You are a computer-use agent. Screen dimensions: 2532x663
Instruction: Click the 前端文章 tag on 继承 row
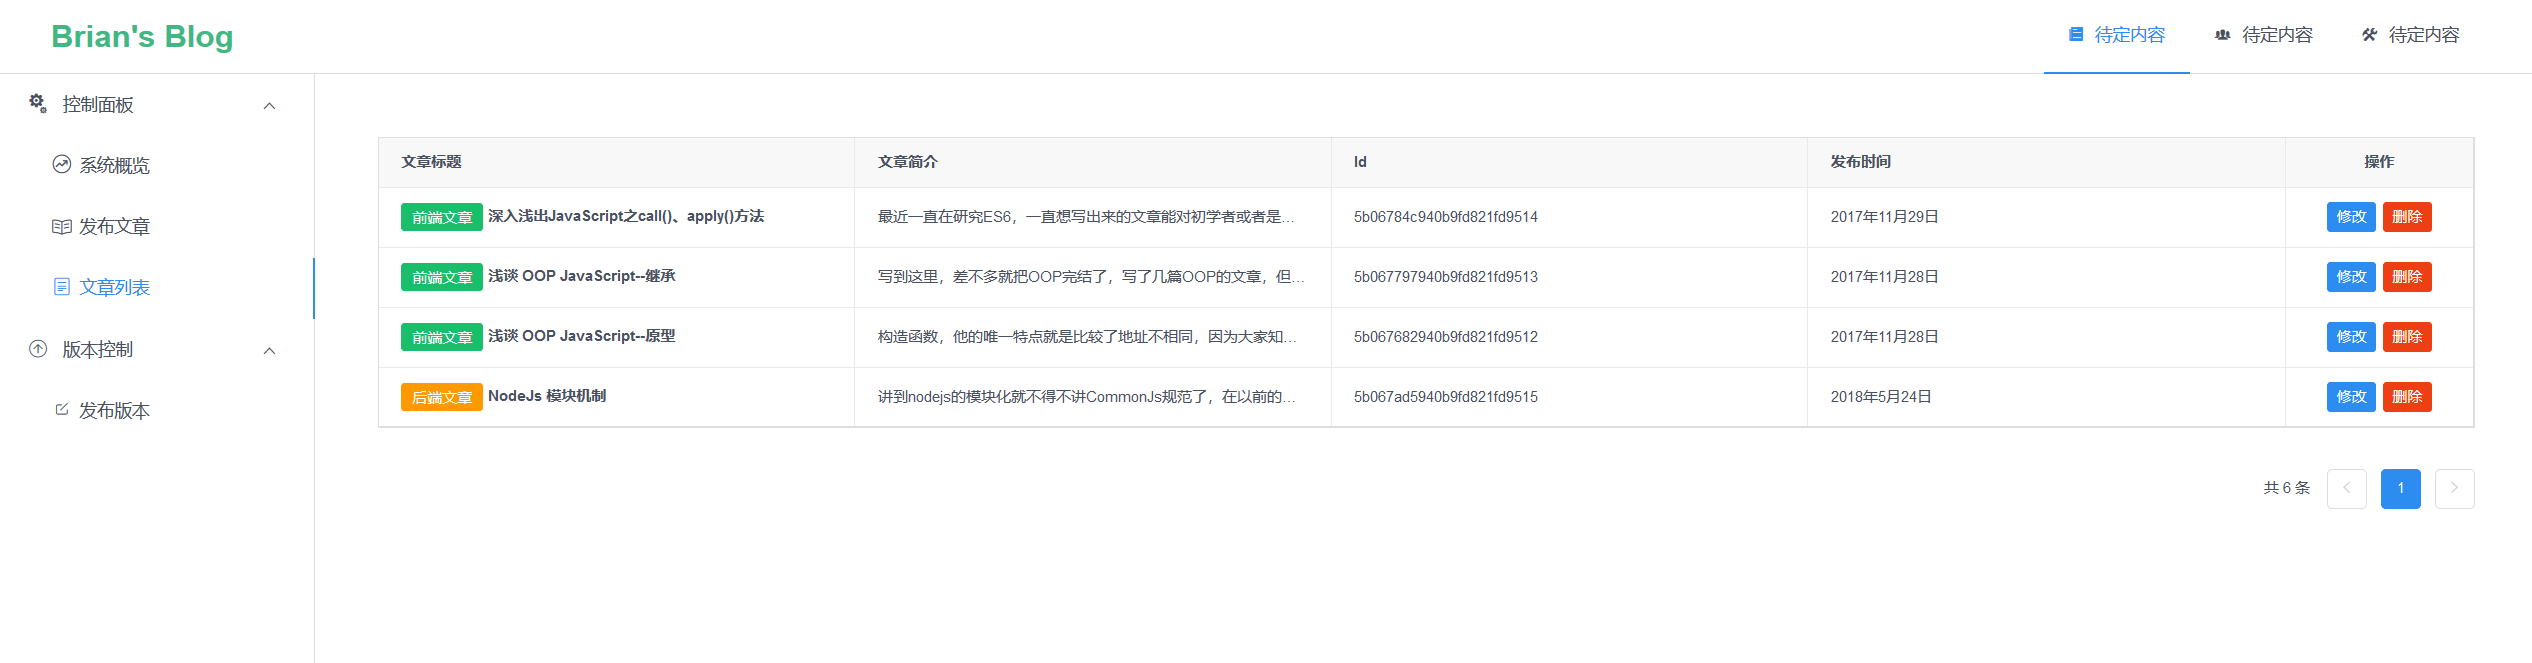[x=442, y=277]
